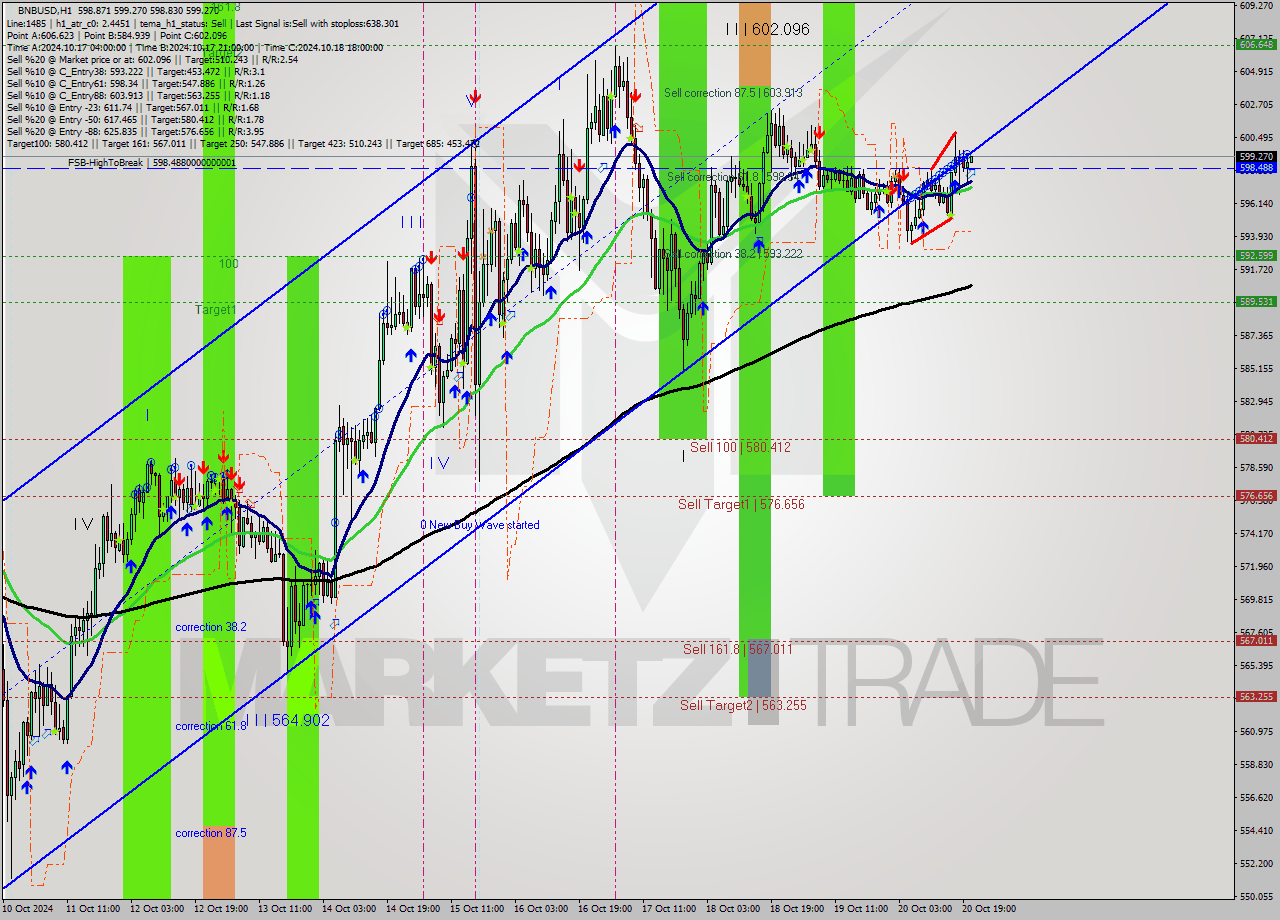Image resolution: width=1280 pixels, height=920 pixels.
Task: Click the 599.270 current price tag
Action: (x=1256, y=156)
